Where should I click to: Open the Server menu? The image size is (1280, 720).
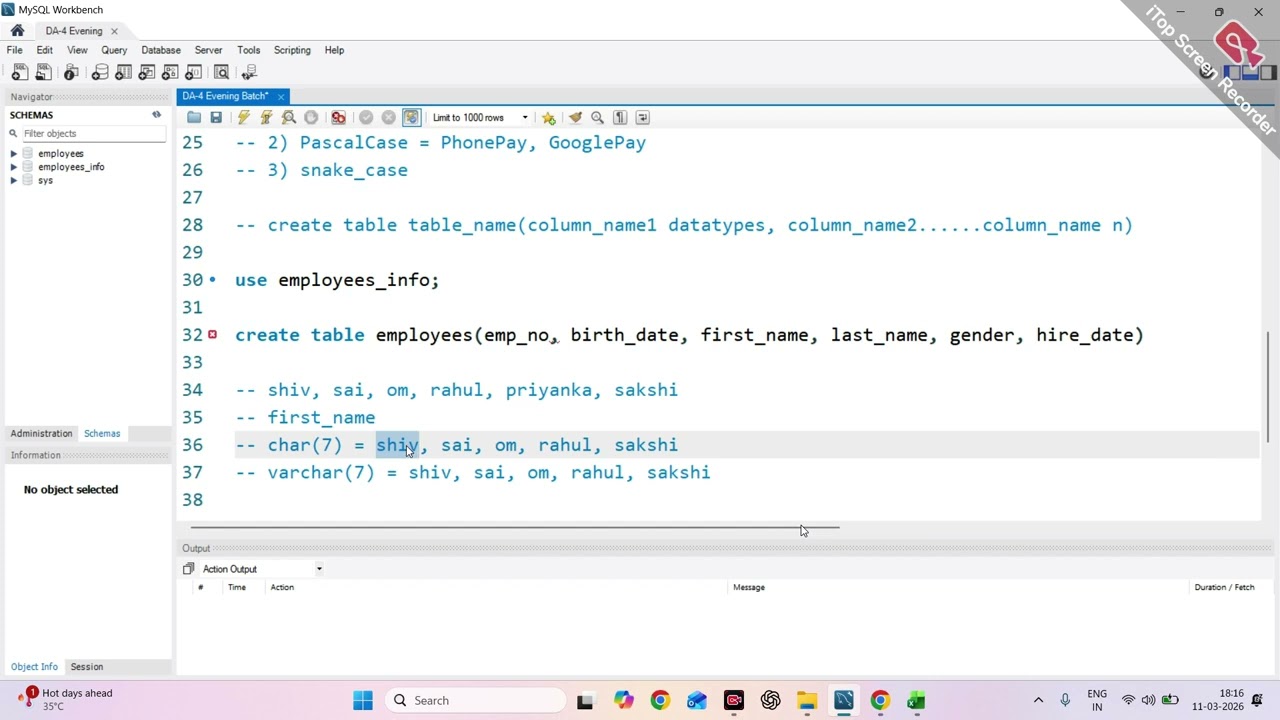[208, 50]
